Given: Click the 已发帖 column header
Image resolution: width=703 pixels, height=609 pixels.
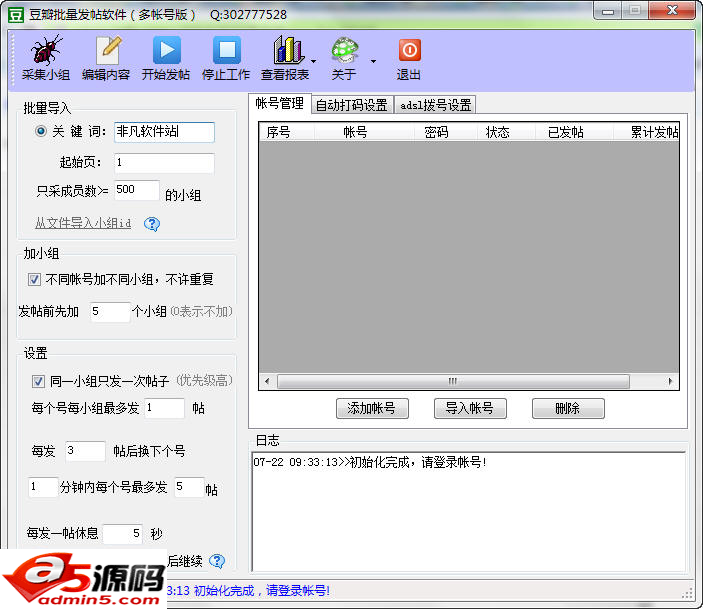Looking at the screenshot, I should pyautogui.click(x=574, y=132).
